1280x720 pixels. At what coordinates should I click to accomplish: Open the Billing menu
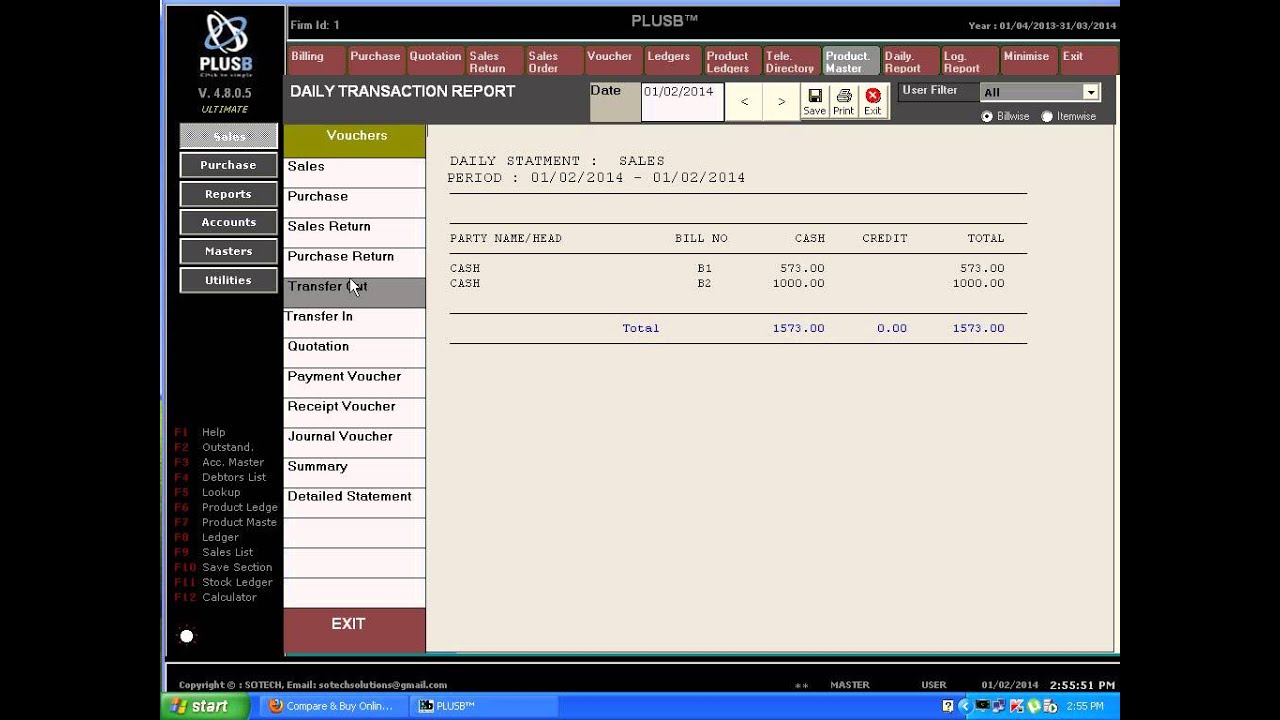pos(317,61)
